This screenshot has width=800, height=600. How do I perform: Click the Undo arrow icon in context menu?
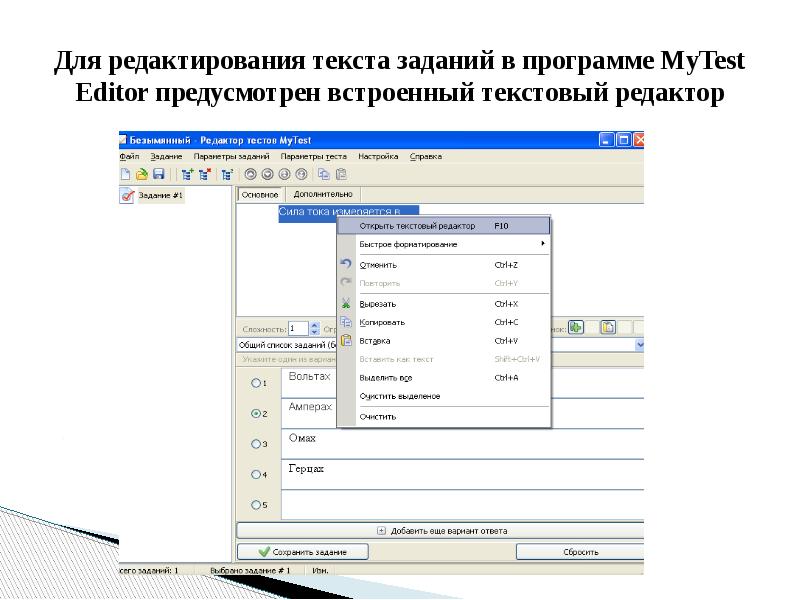pos(346,264)
